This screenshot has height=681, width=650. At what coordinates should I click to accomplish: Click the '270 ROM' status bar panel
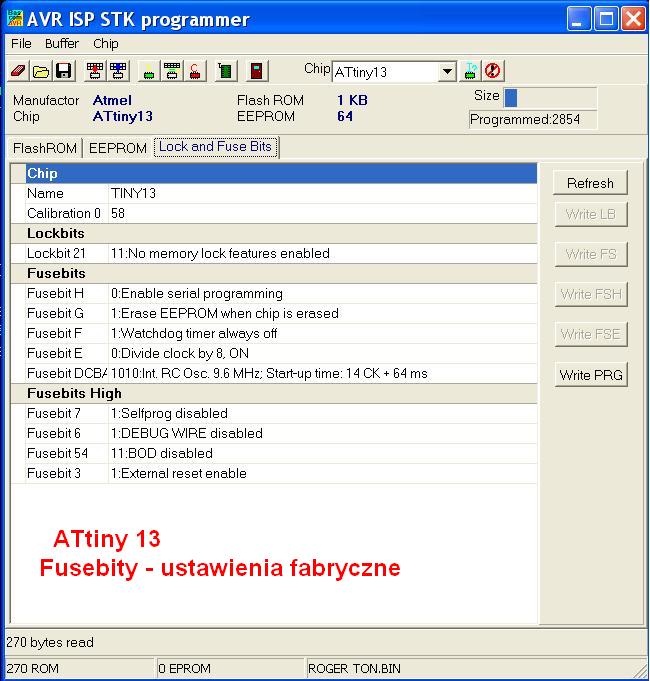[x=79, y=668]
